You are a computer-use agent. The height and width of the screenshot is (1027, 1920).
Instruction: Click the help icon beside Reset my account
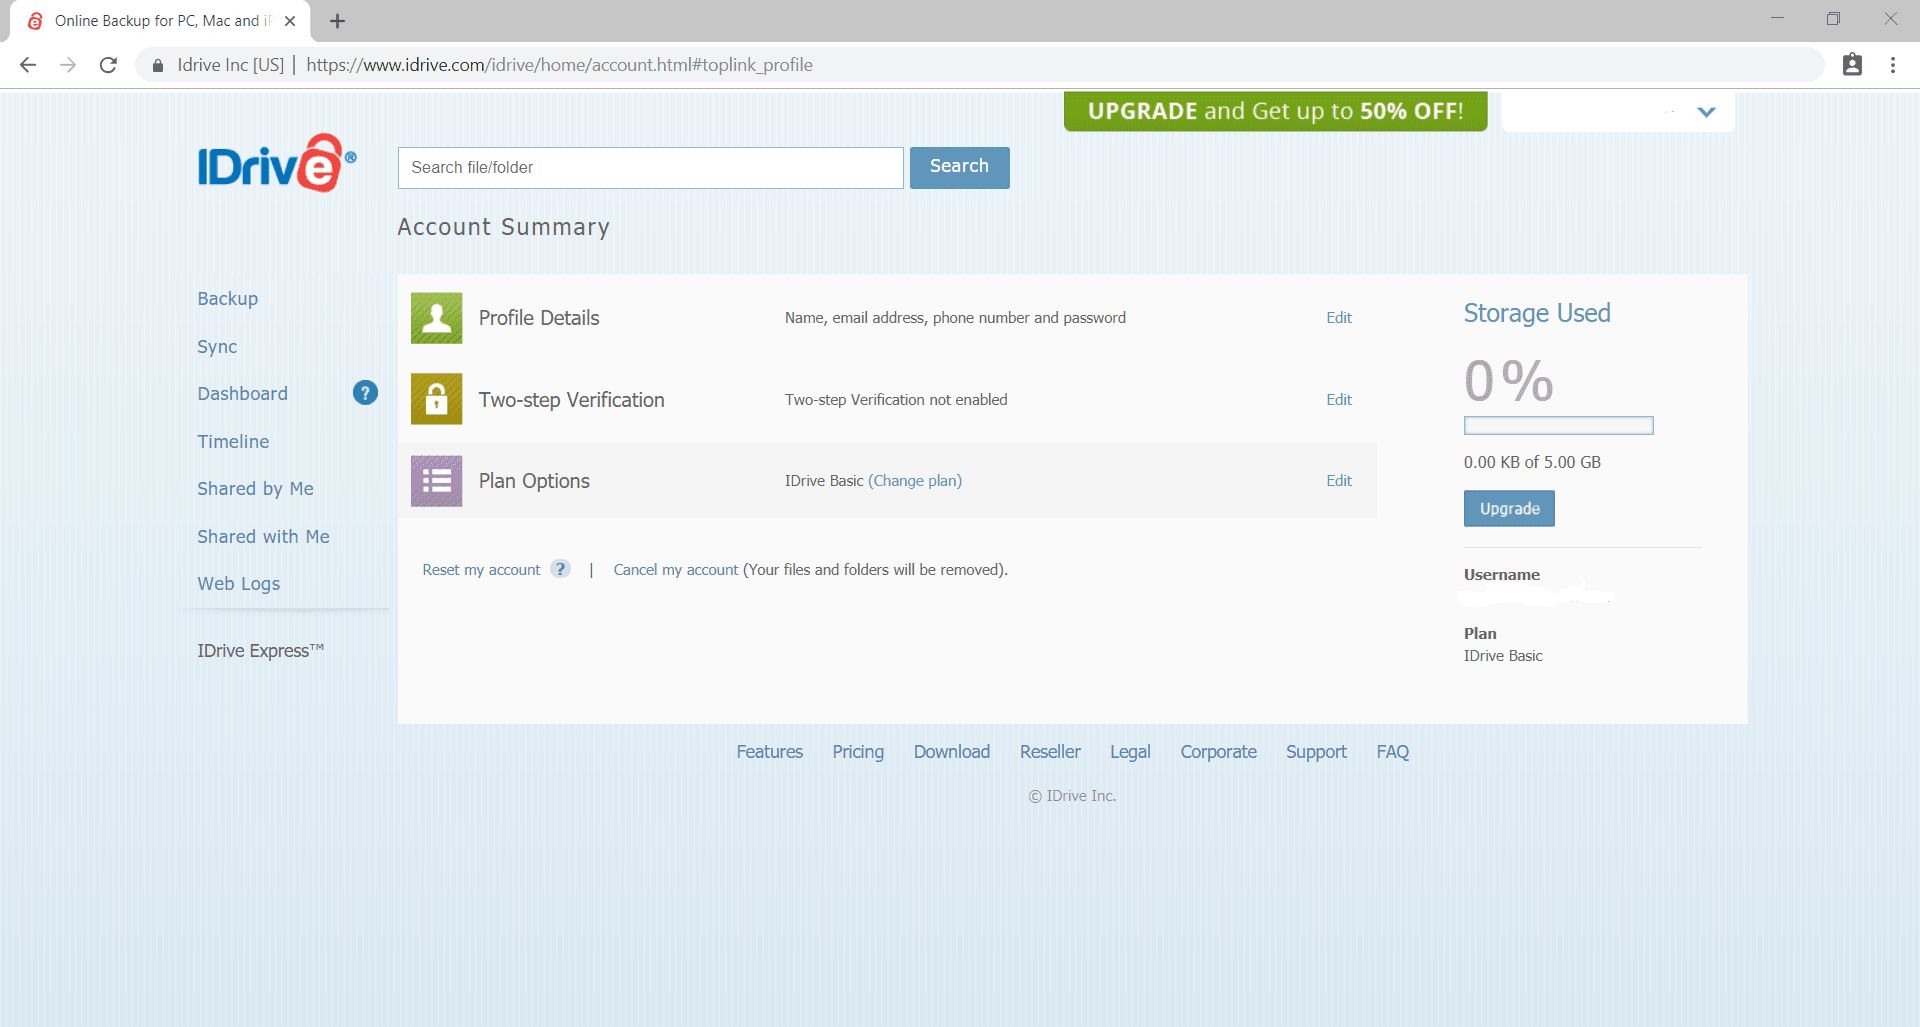coord(561,569)
